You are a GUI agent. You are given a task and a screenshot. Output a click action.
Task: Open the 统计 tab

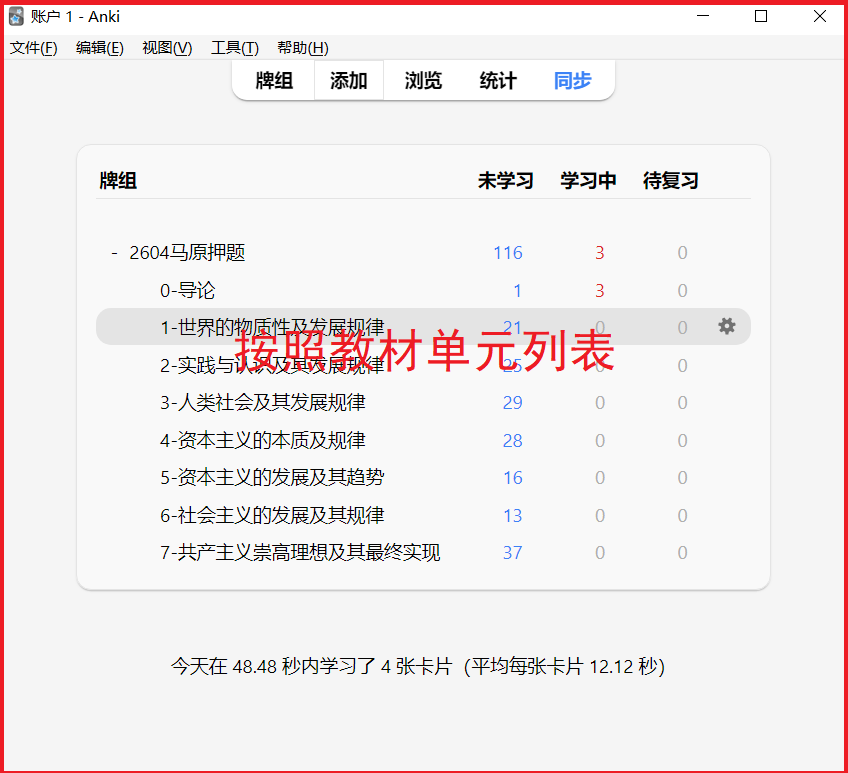pyautogui.click(x=497, y=81)
